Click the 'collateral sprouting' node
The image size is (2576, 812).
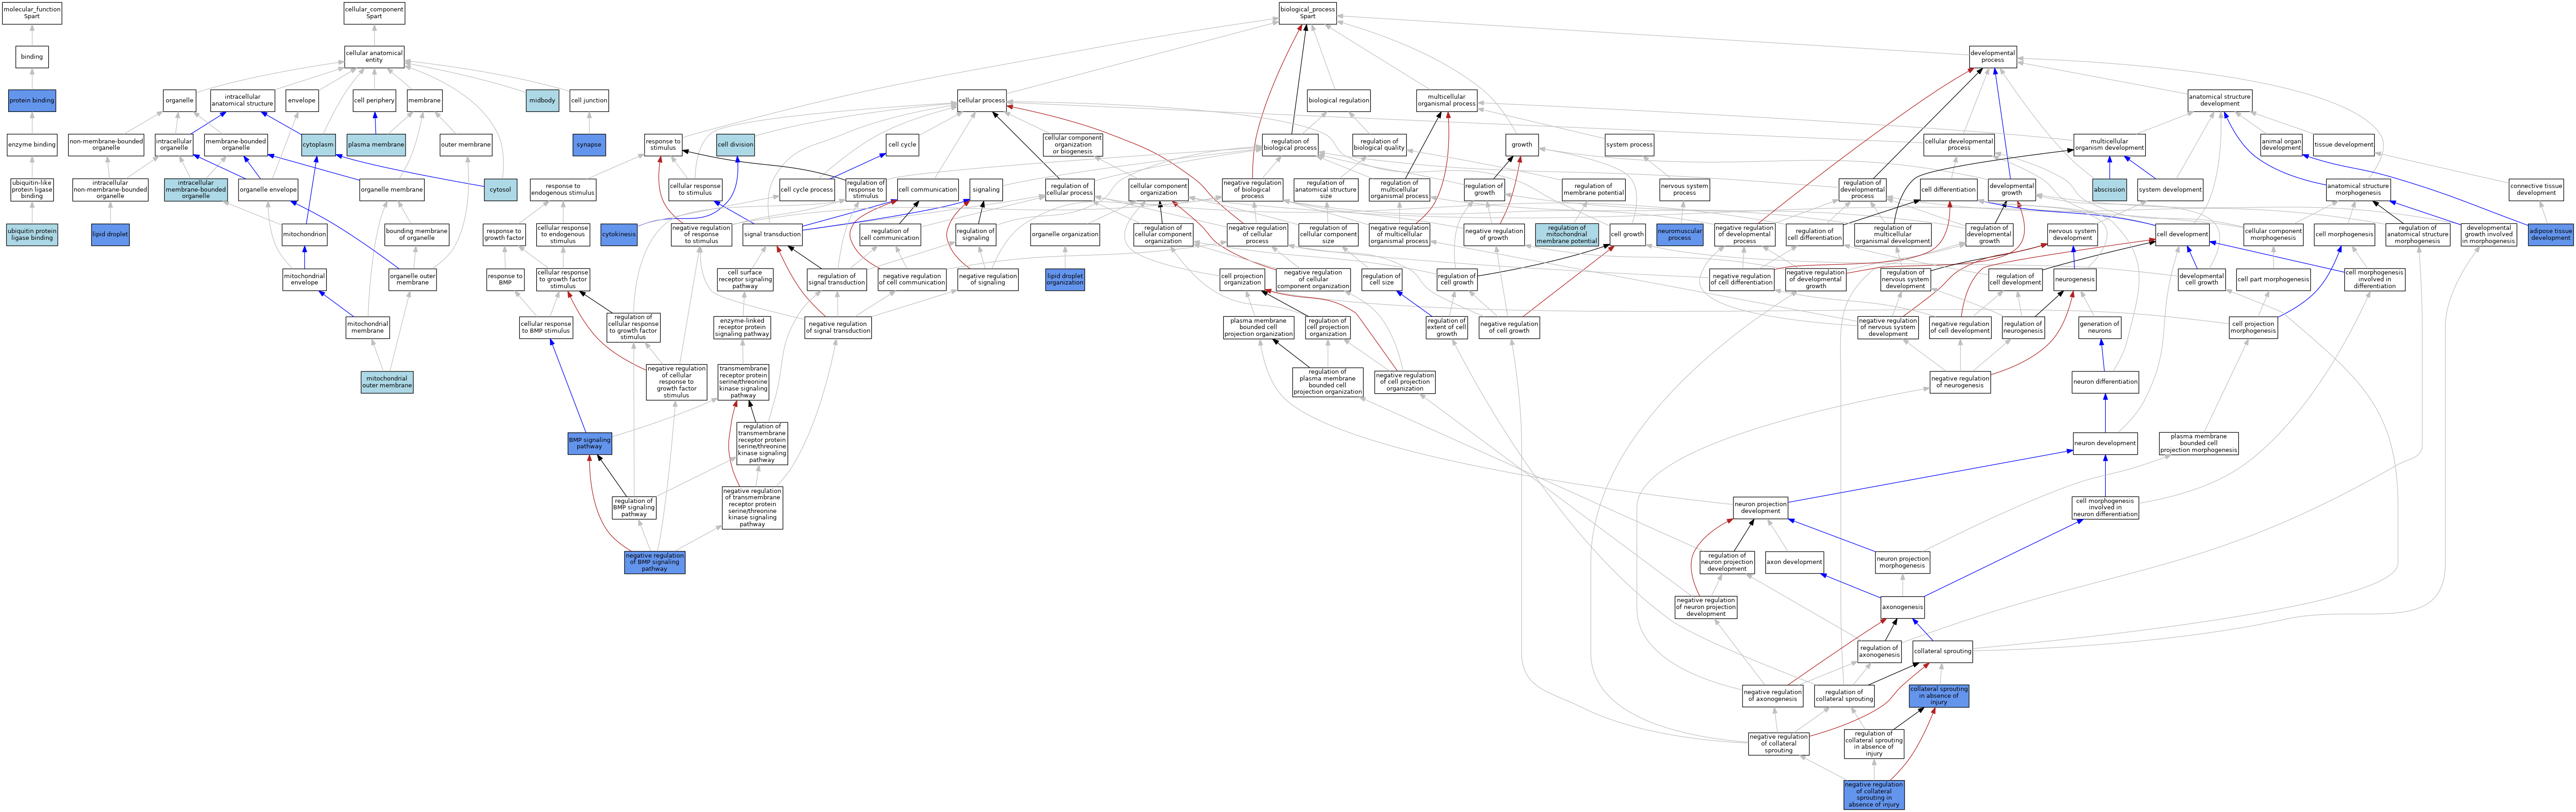pyautogui.click(x=1942, y=652)
